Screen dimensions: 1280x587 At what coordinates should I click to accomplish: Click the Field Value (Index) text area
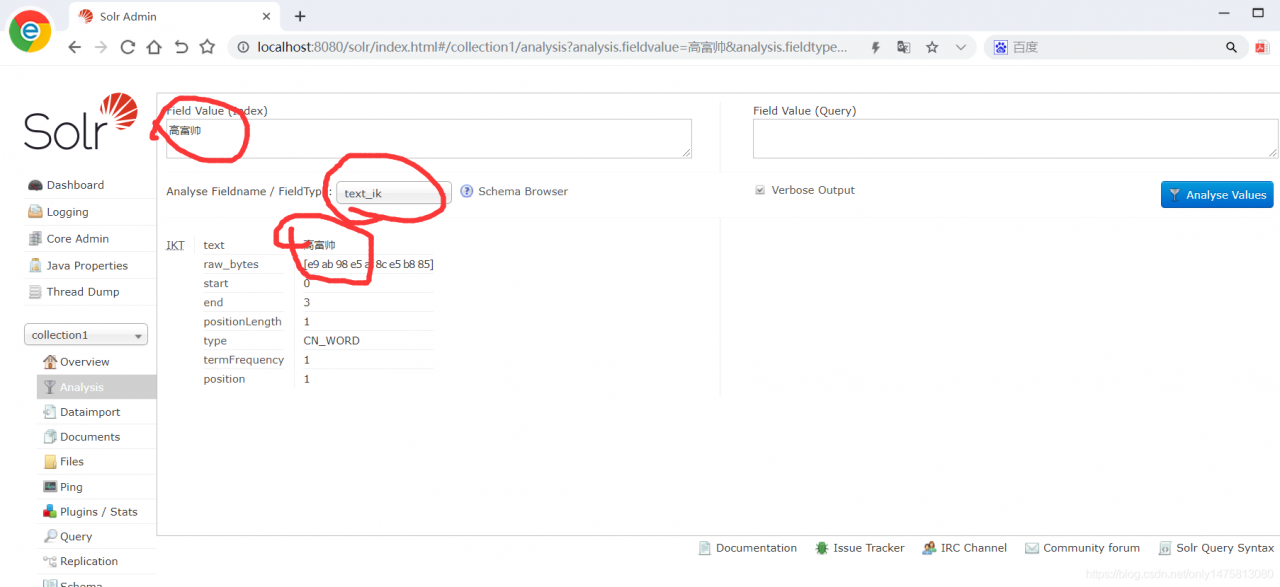pos(429,139)
